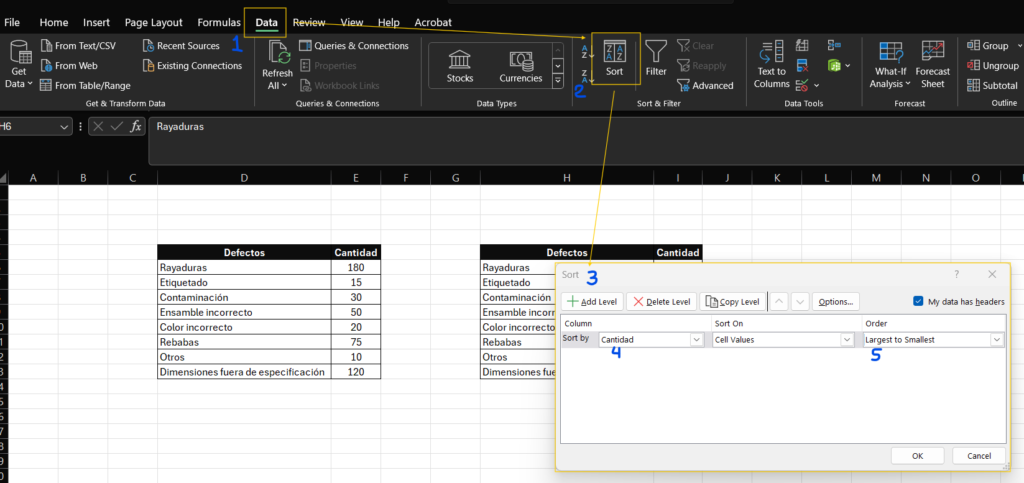Switch to the Home tab
The width and height of the screenshot is (1024, 483).
point(54,22)
